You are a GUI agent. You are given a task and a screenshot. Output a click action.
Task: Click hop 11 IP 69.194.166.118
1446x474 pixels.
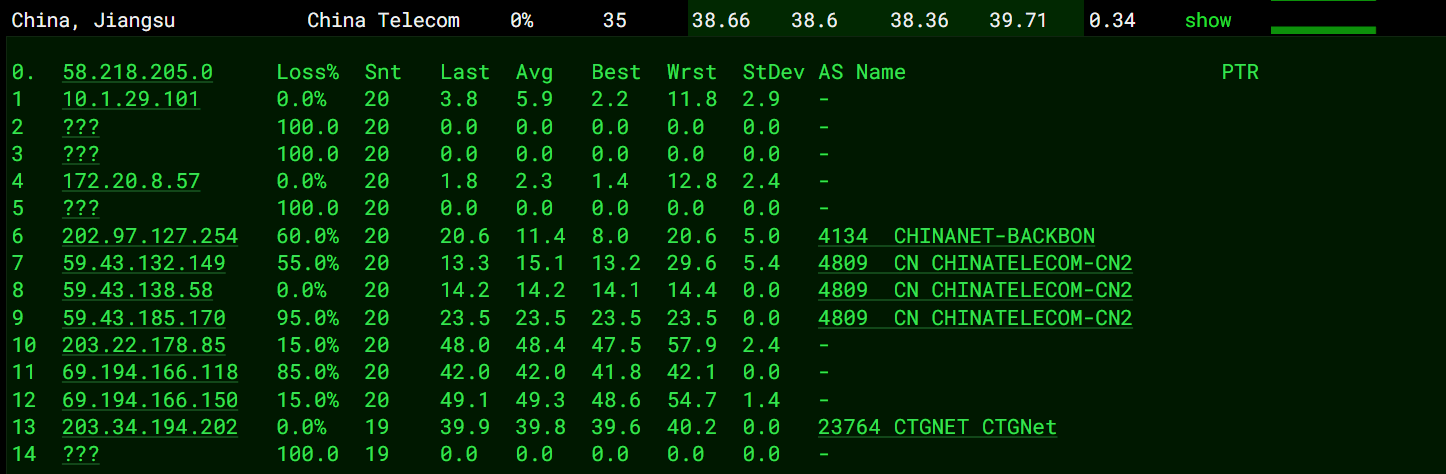(x=150, y=372)
